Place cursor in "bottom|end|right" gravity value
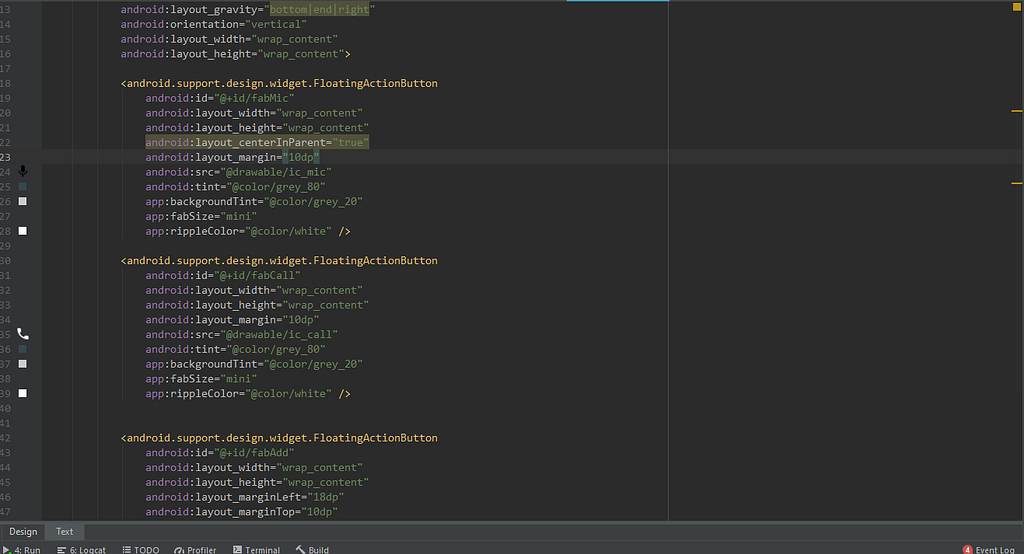 click(x=319, y=10)
